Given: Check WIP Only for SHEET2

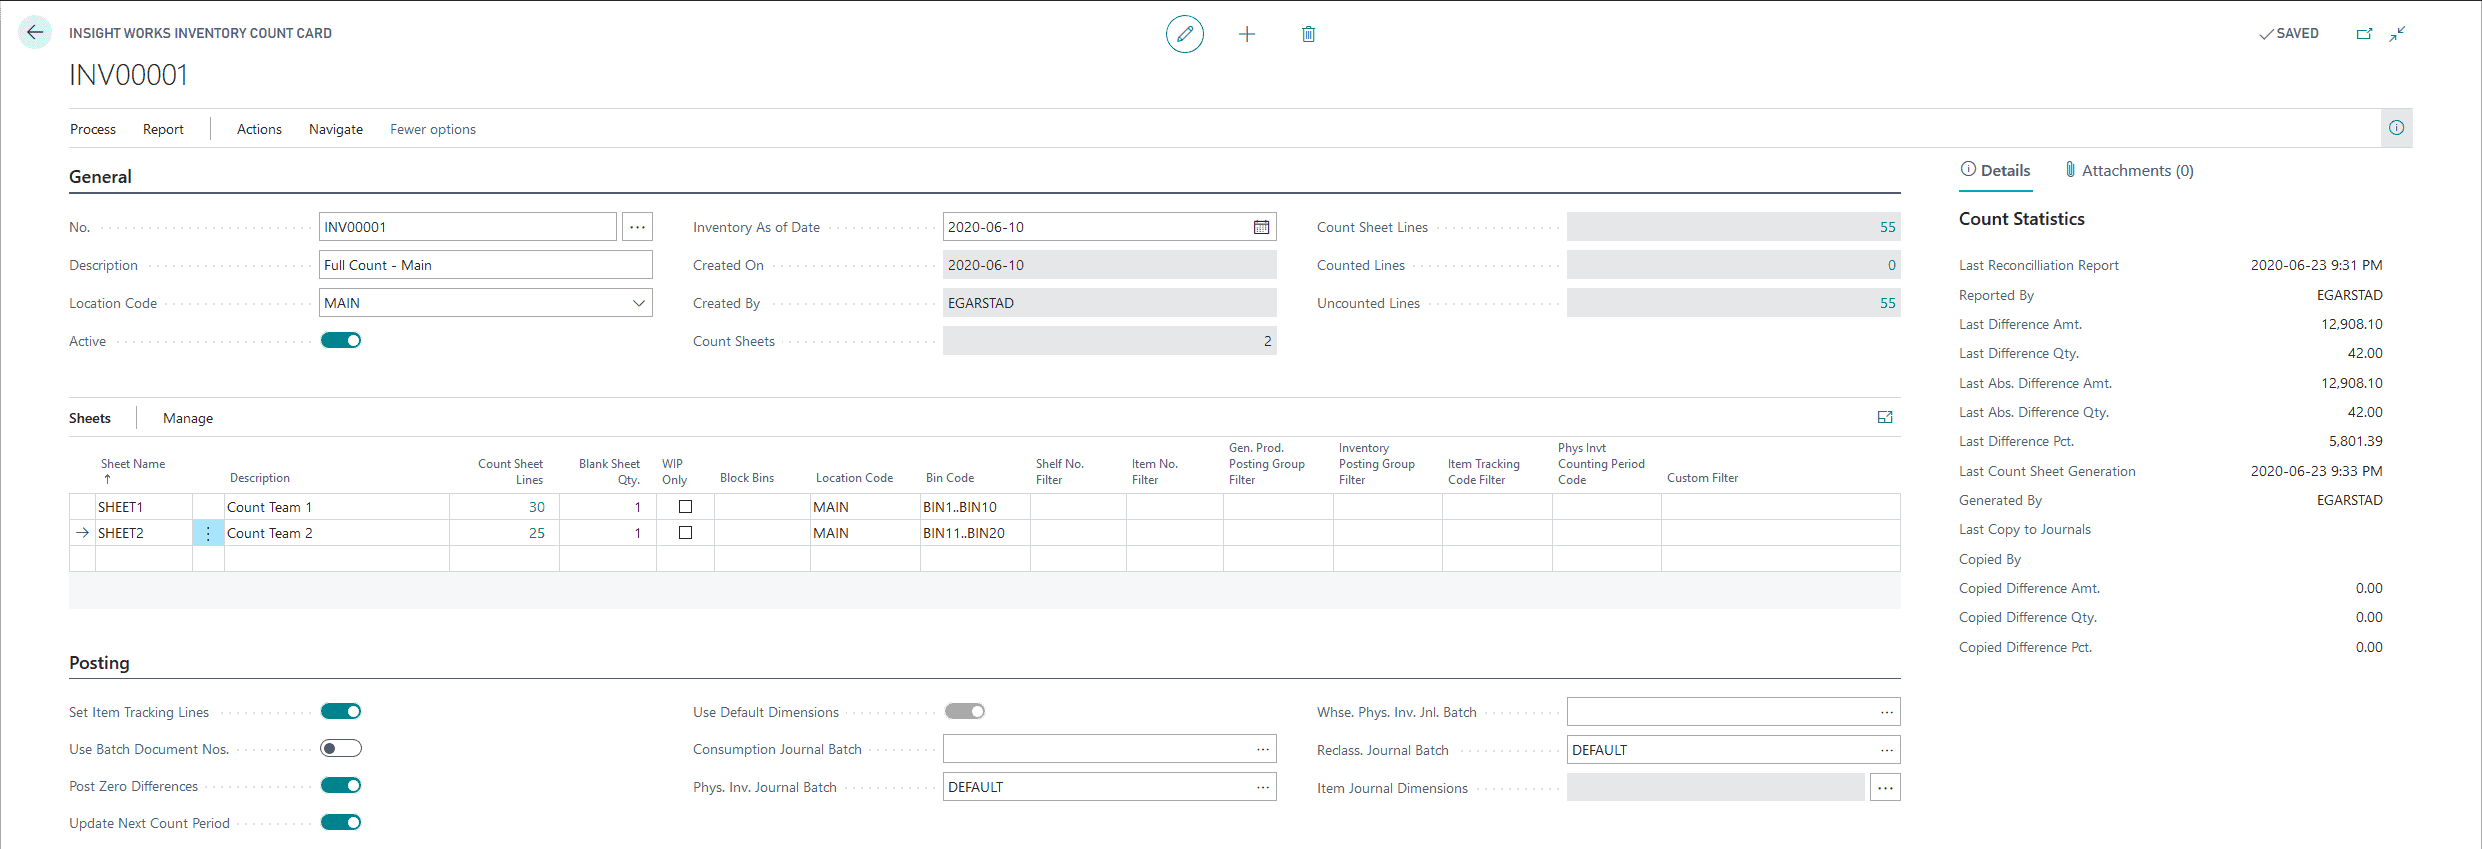Looking at the screenshot, I should tap(685, 533).
